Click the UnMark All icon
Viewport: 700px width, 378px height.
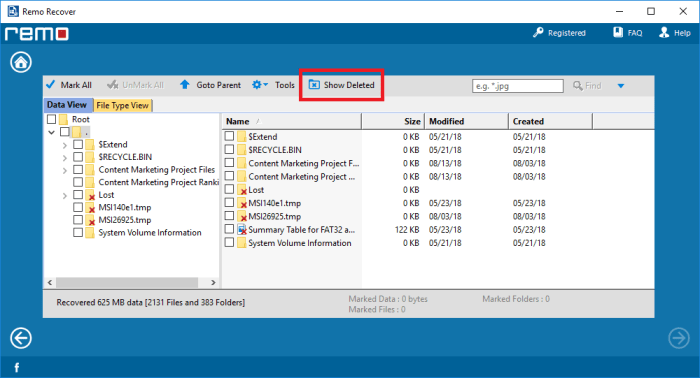click(113, 84)
